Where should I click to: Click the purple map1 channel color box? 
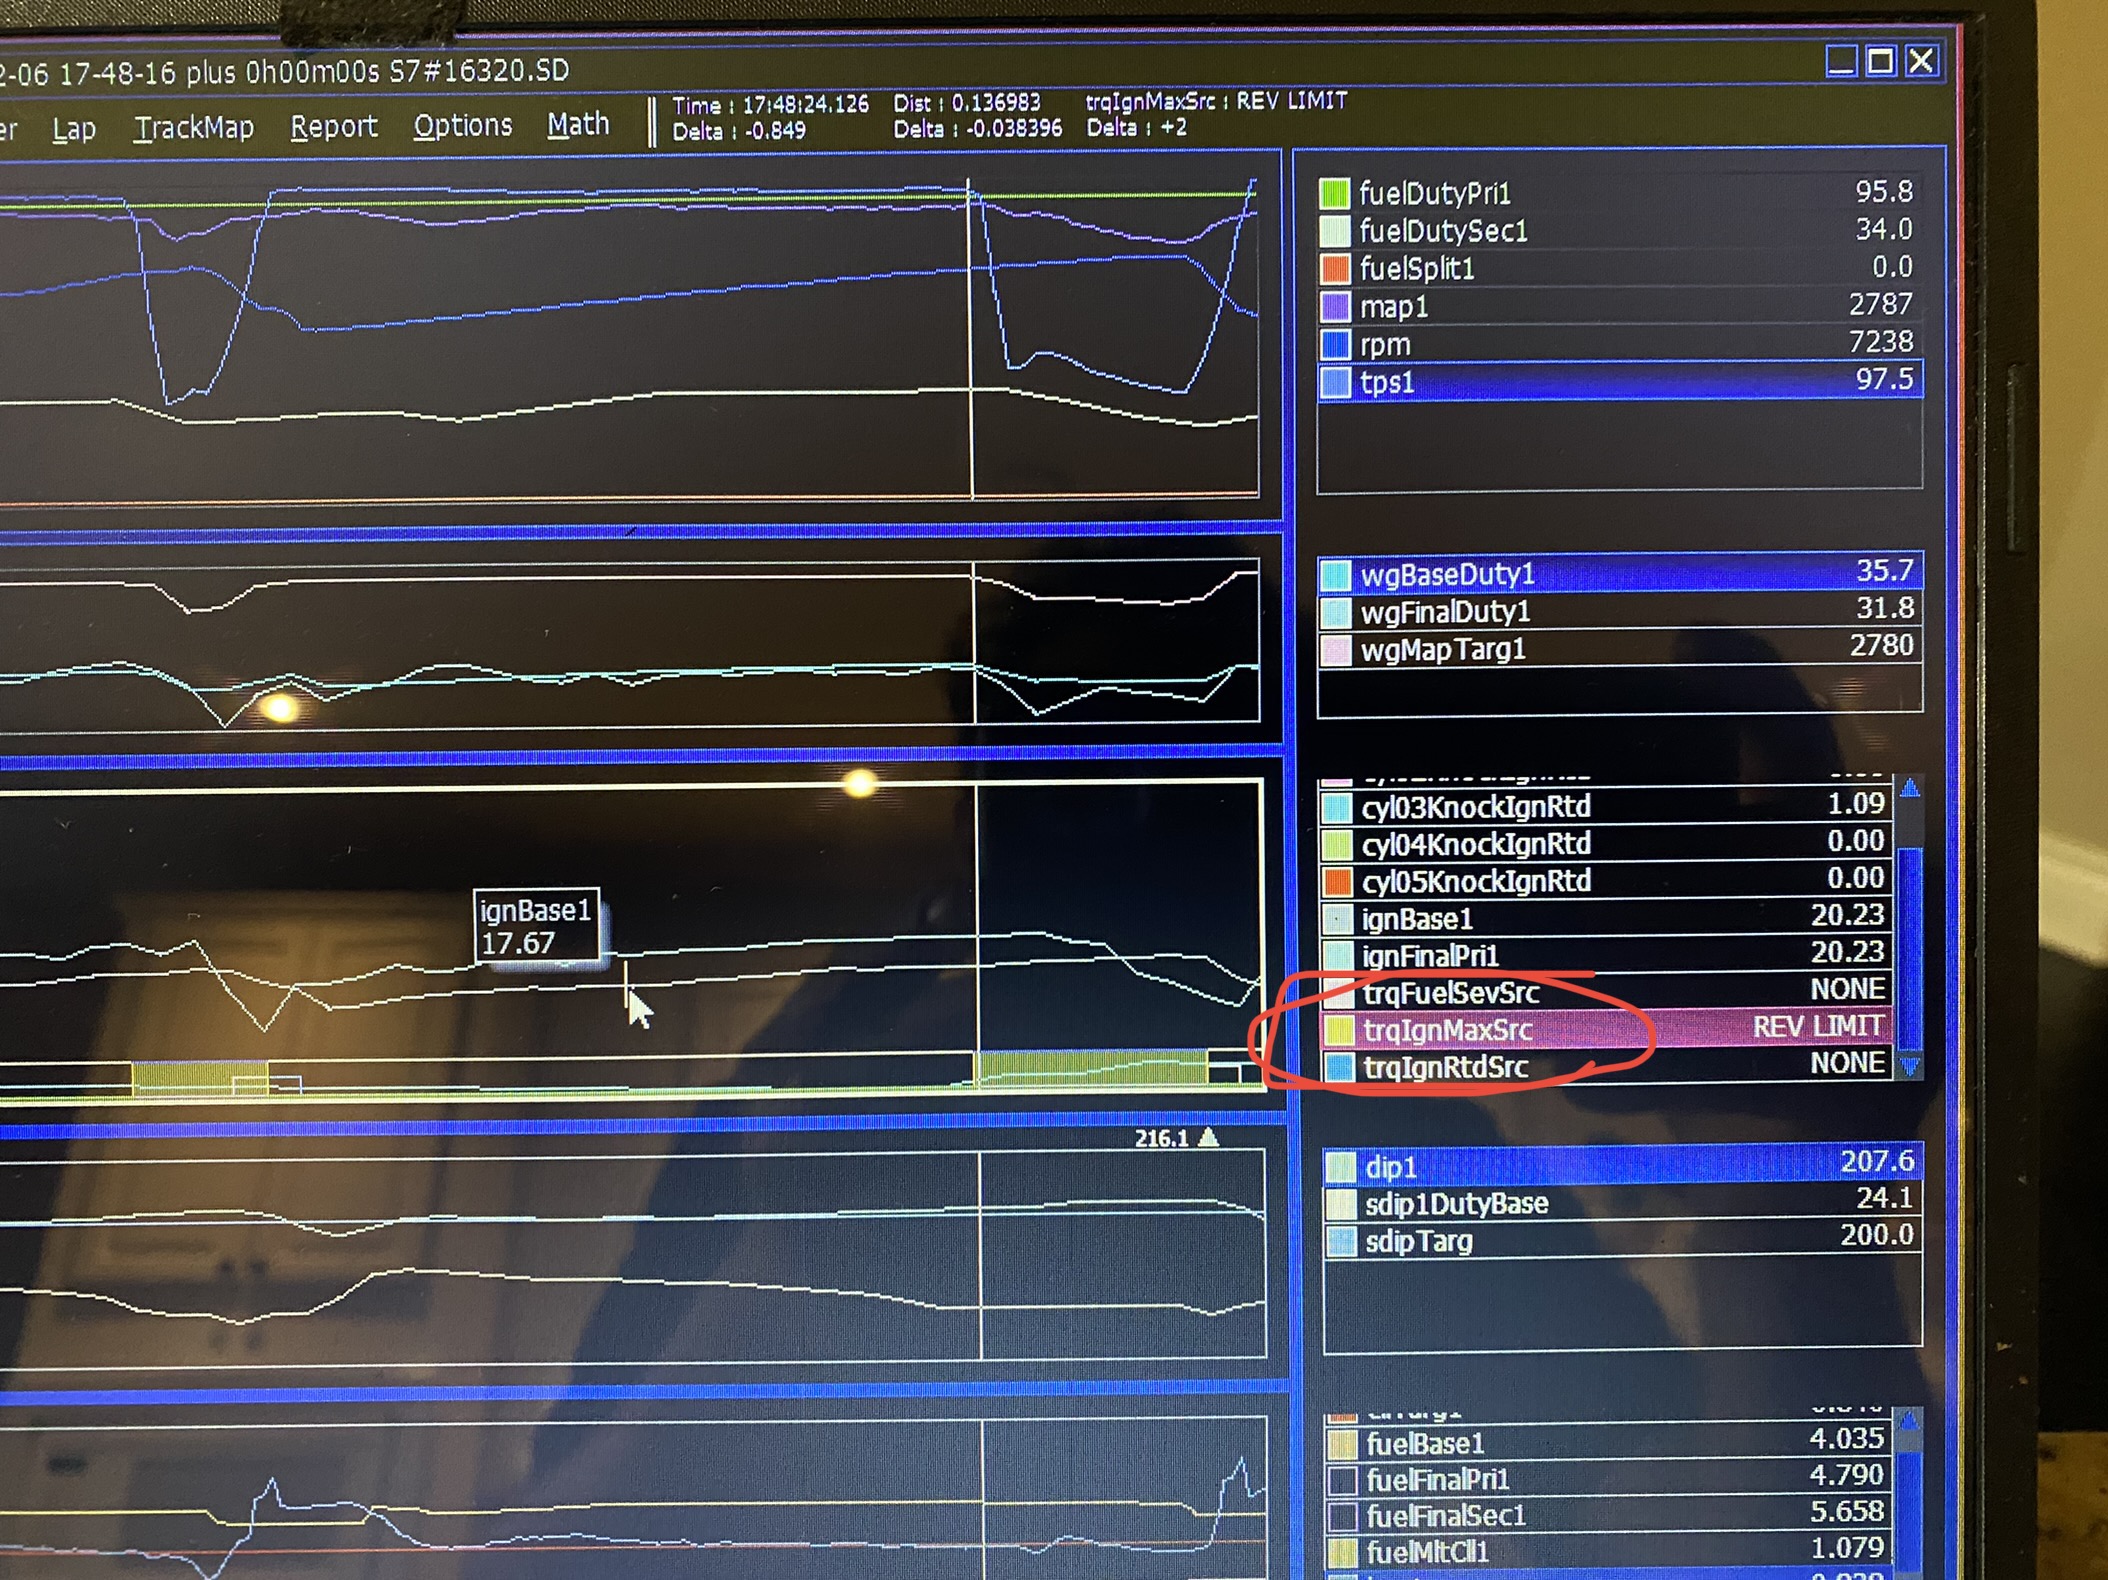tap(1335, 306)
